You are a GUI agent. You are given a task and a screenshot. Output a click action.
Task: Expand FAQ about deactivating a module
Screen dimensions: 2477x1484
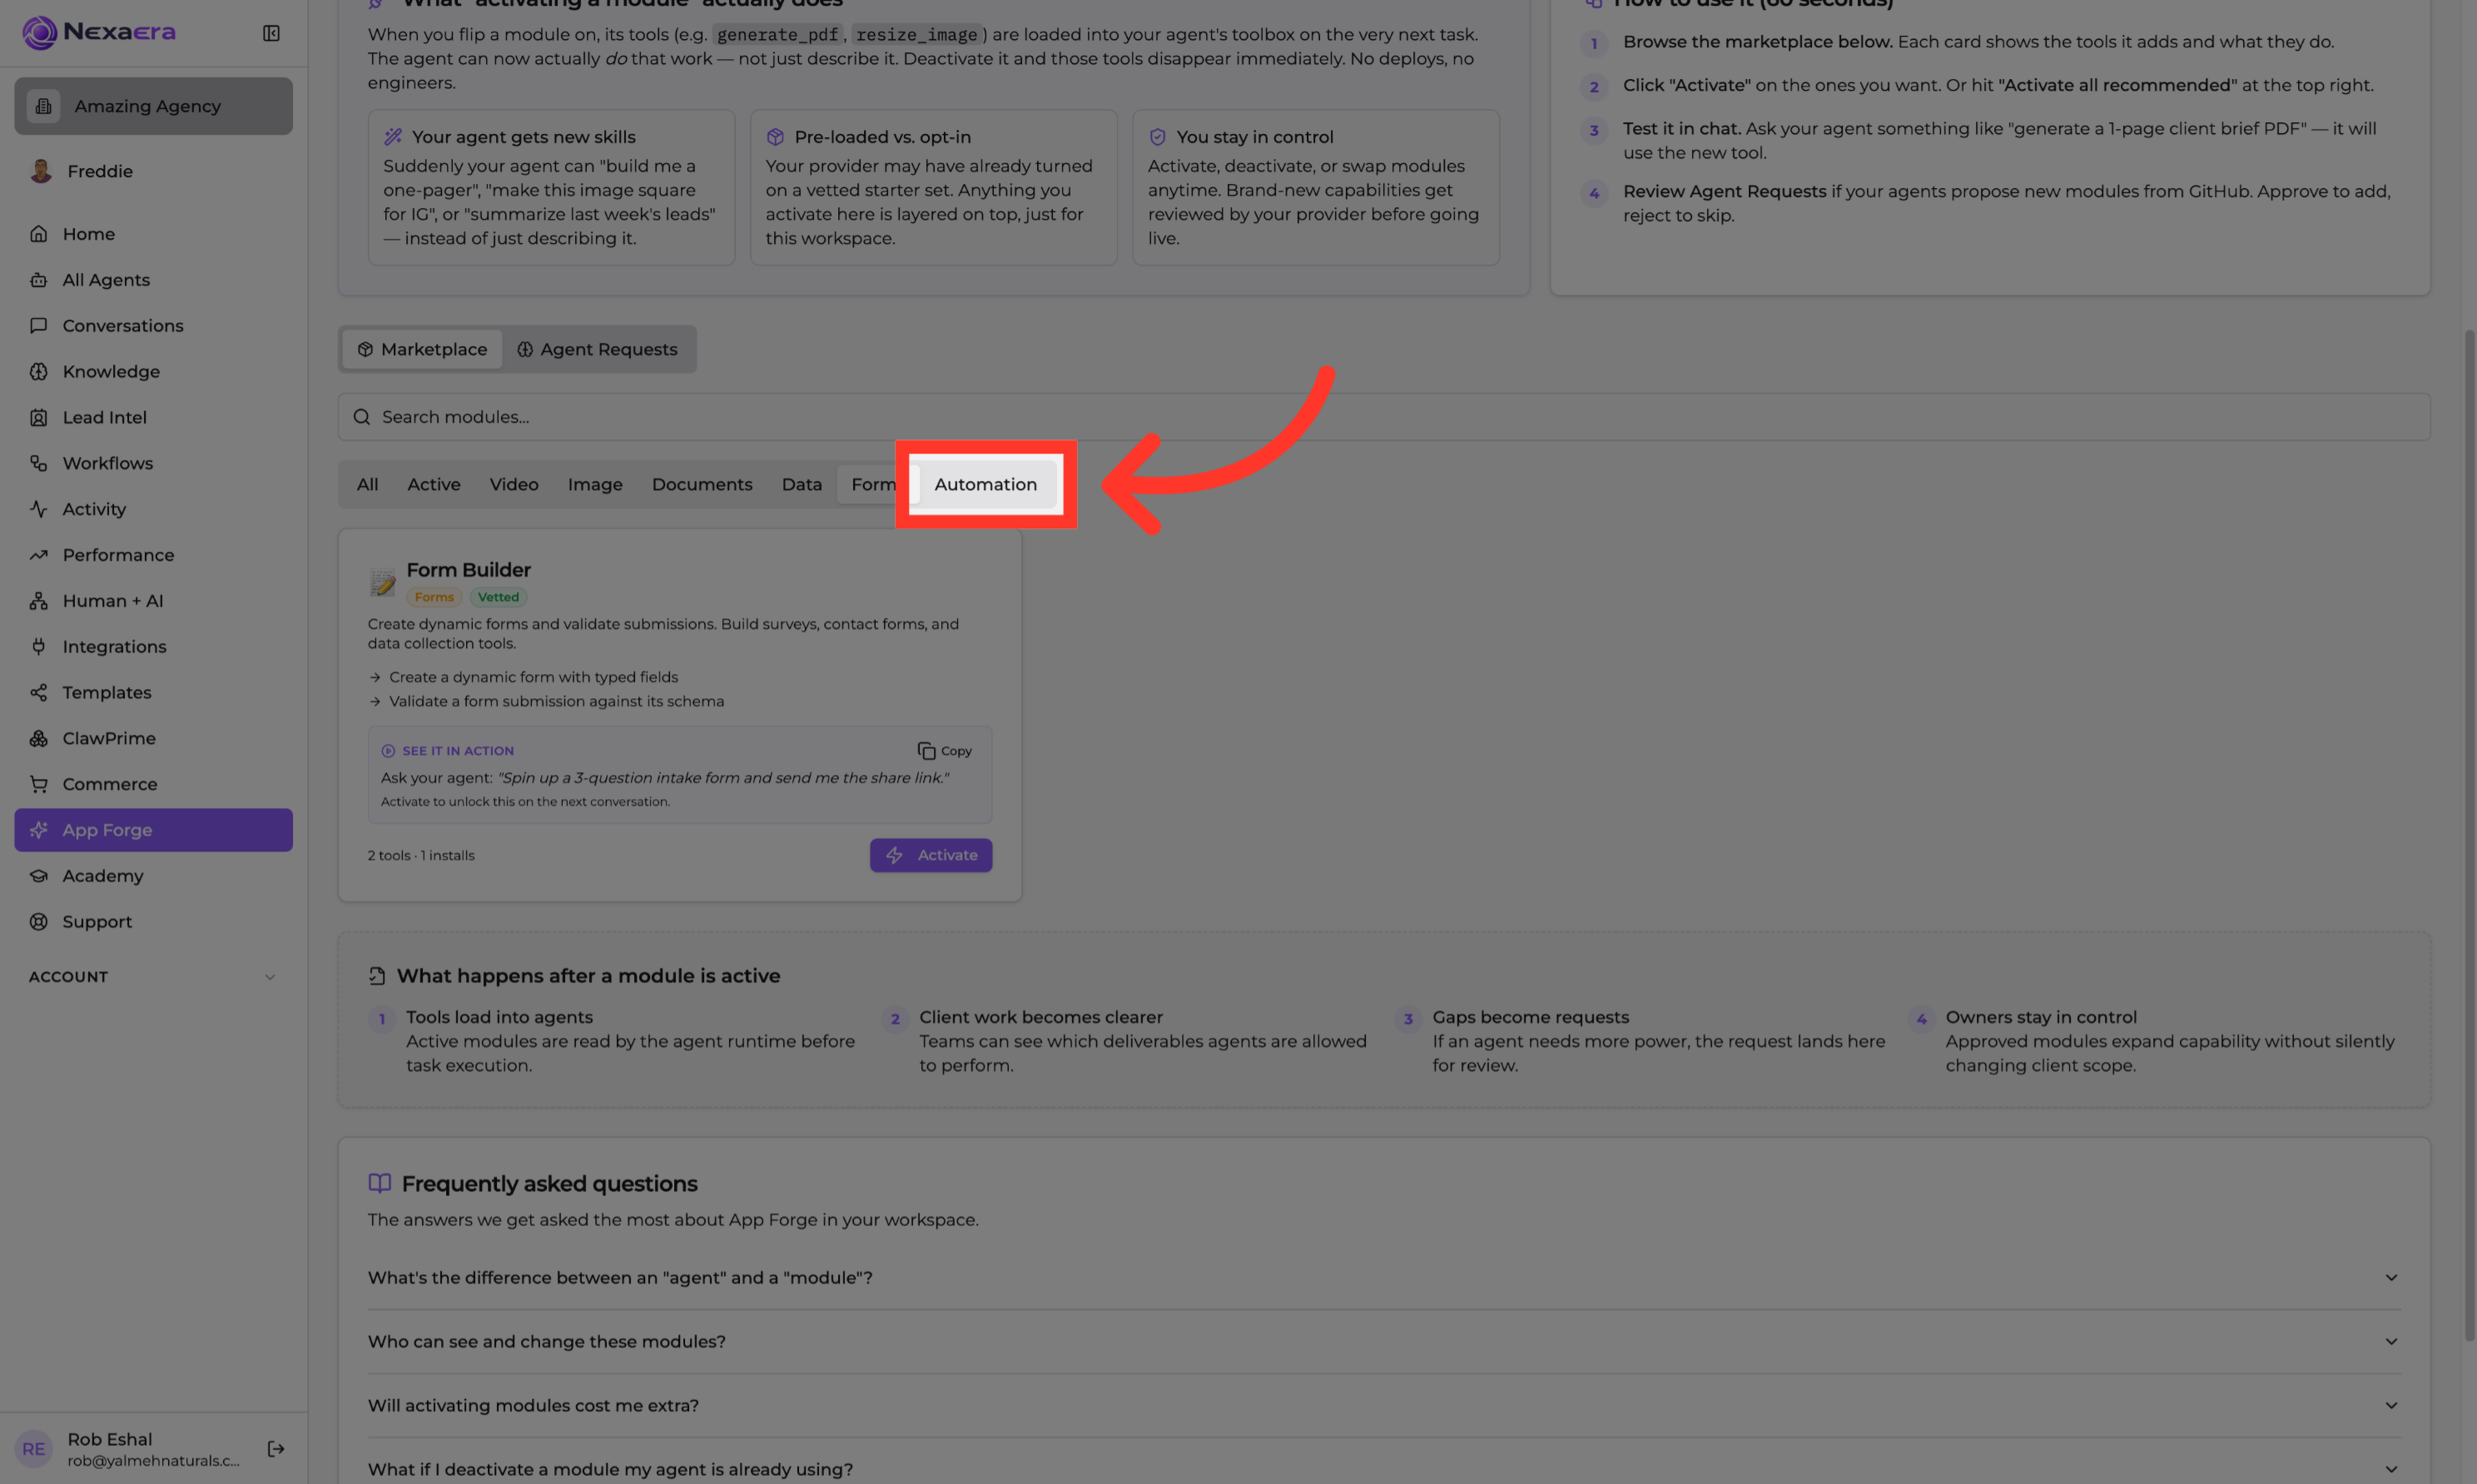[x=1384, y=1469]
